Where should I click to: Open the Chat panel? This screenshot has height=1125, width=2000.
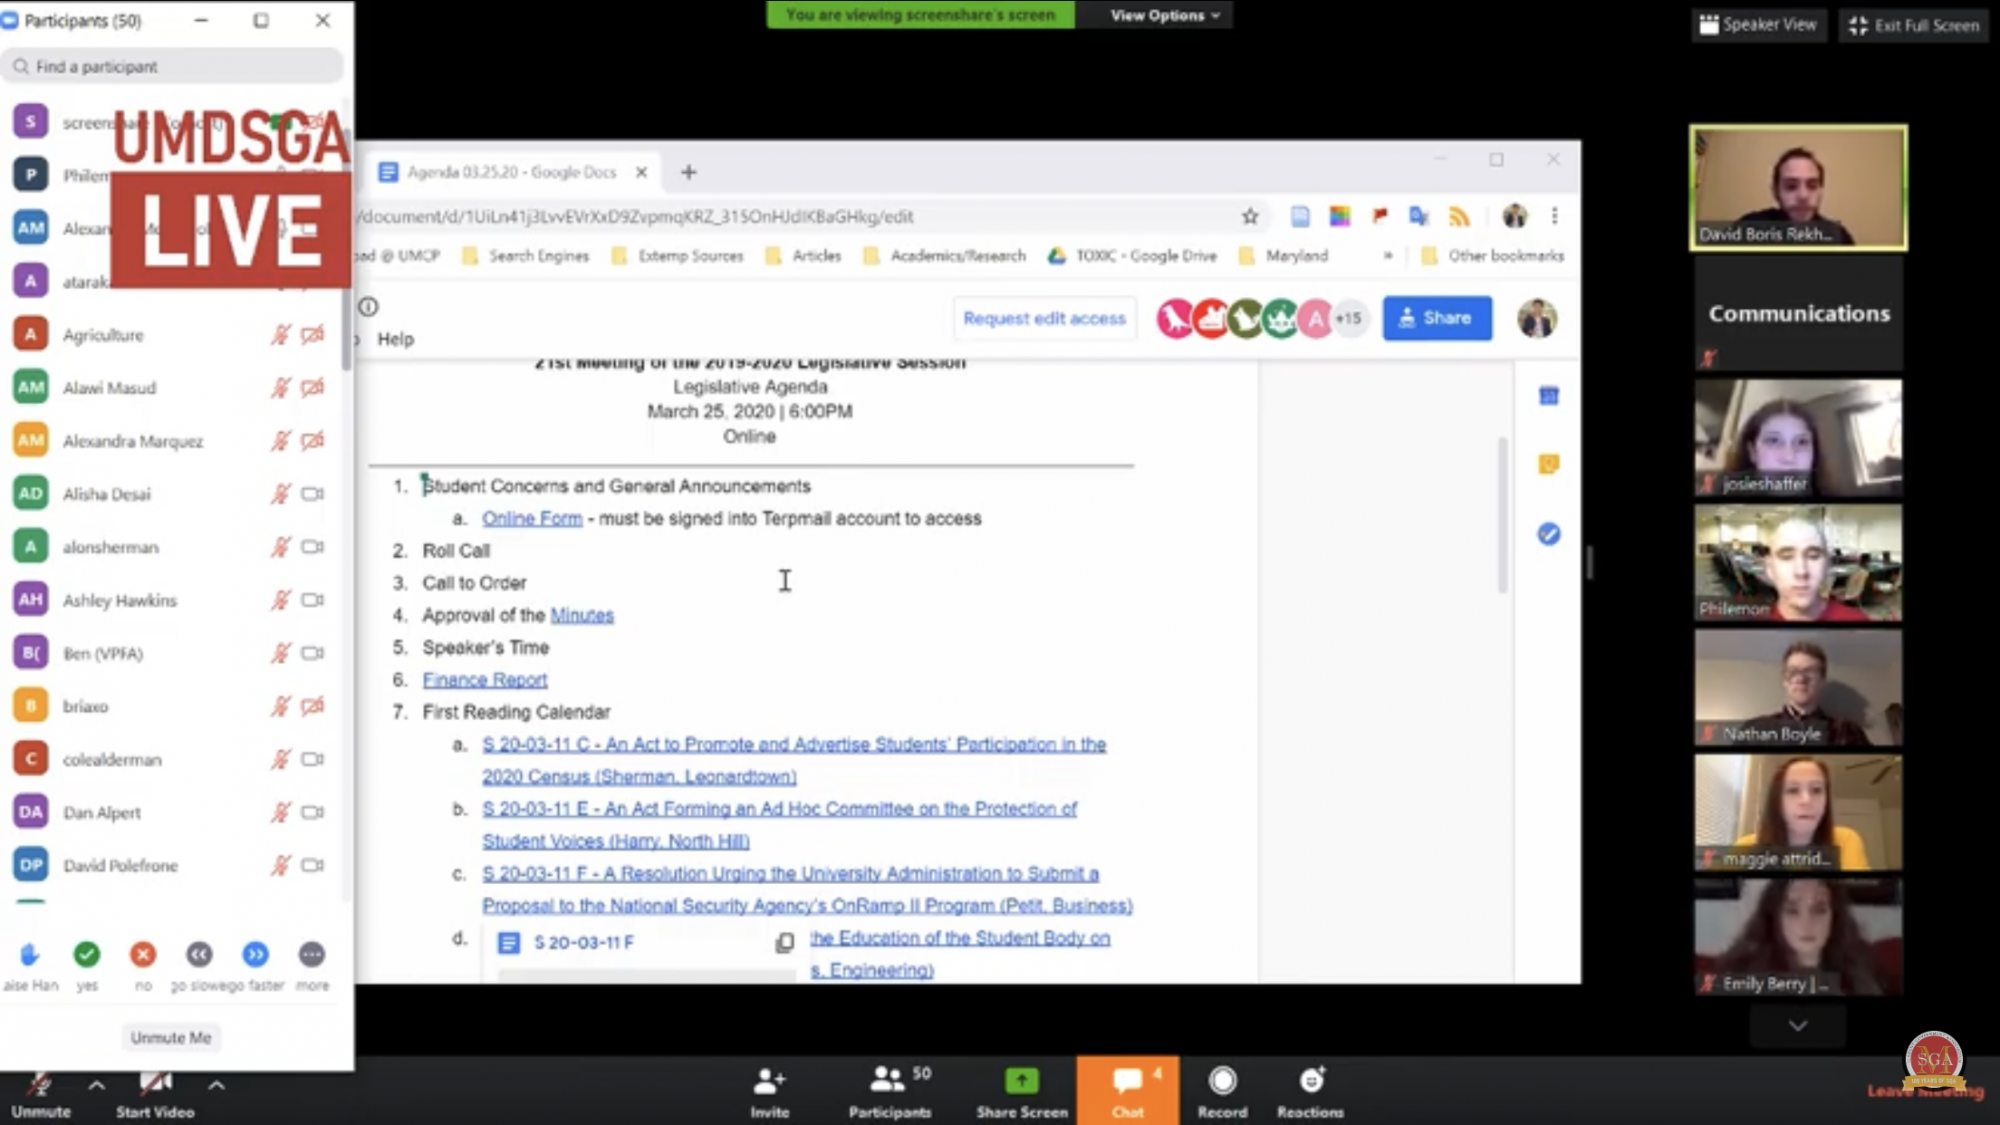coord(1127,1082)
